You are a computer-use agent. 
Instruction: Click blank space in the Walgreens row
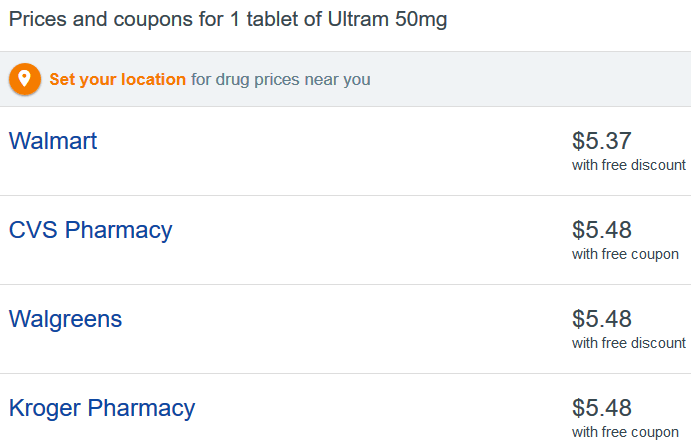[x=344, y=329]
